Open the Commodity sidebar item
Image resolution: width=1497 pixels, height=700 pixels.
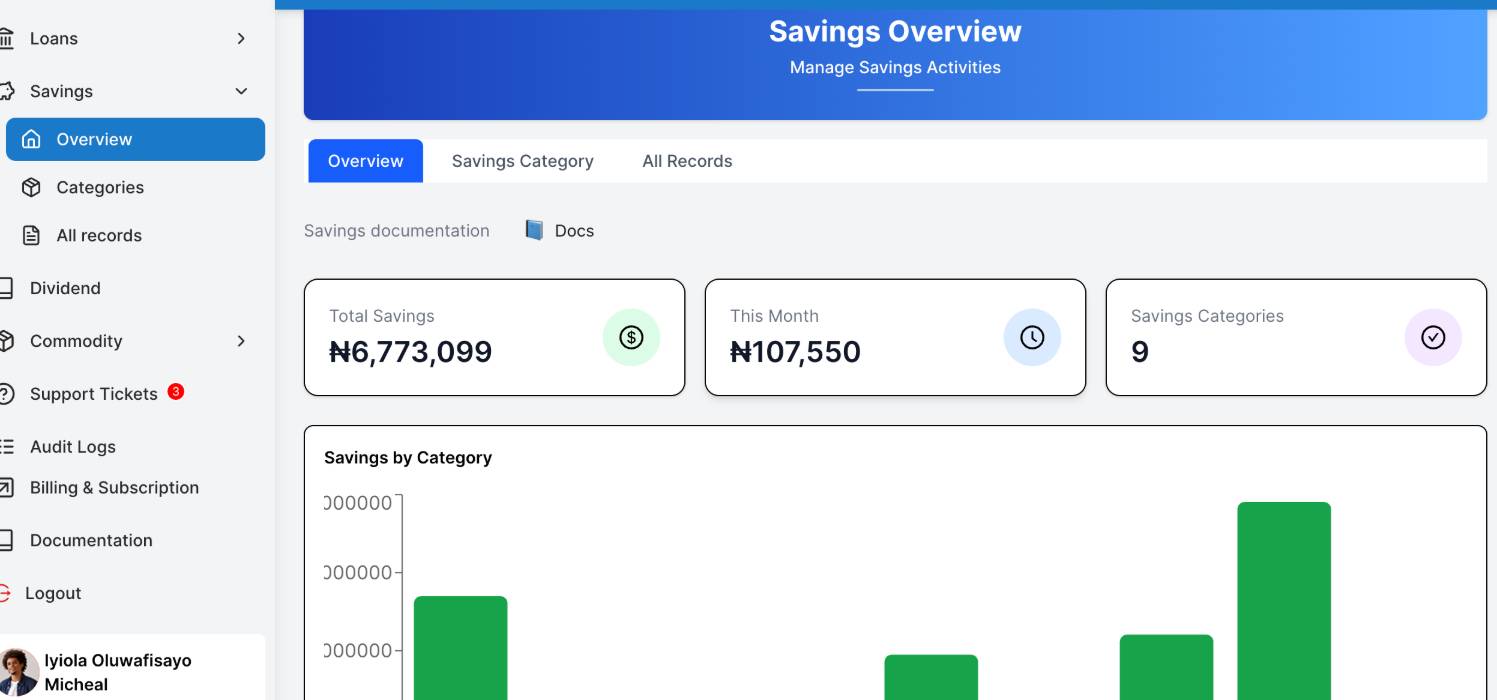(x=76, y=341)
